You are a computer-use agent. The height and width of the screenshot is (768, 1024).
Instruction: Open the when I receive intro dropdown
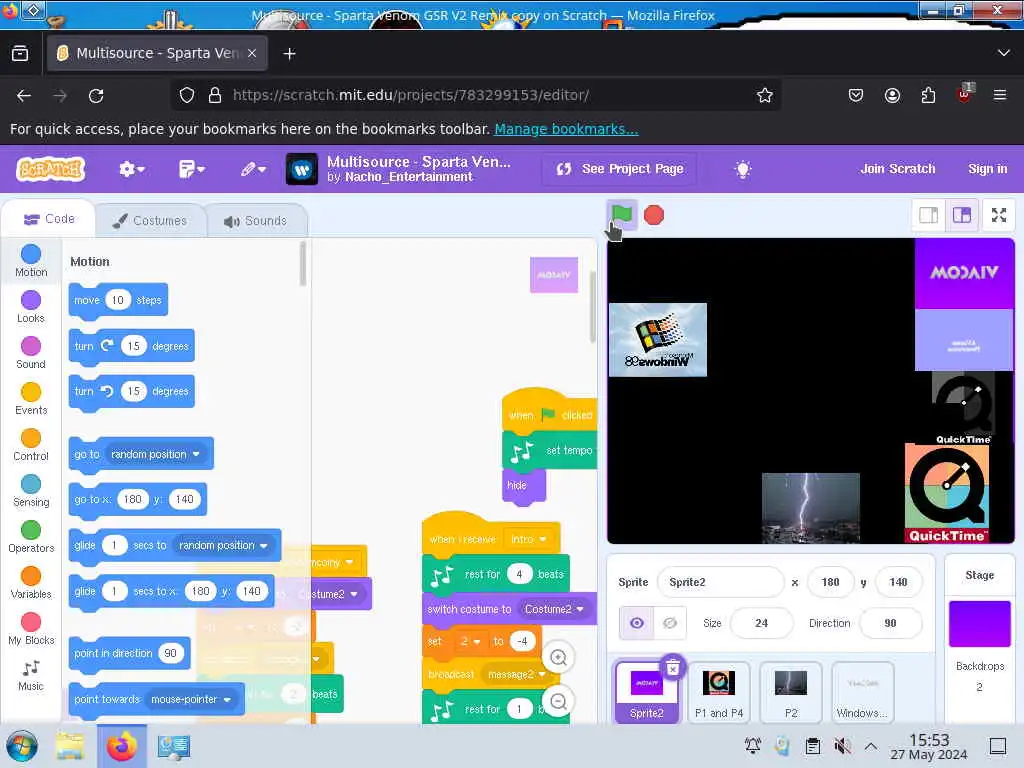coord(528,539)
